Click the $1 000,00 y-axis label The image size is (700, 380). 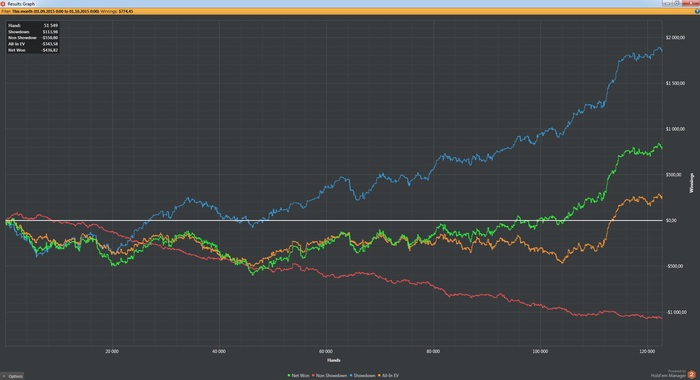tap(675, 129)
